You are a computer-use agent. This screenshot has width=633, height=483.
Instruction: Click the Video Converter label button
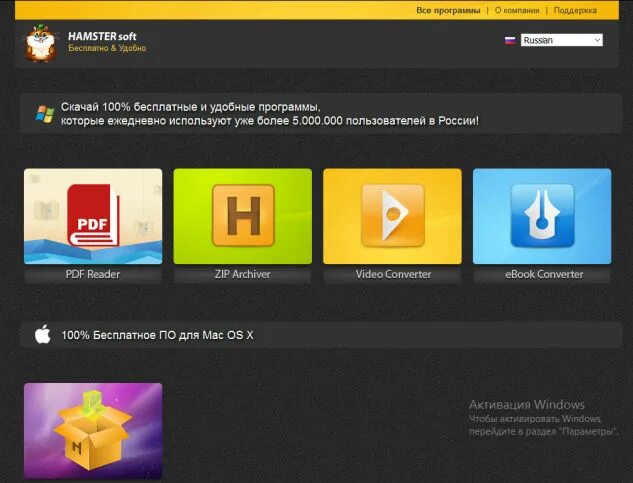click(392, 275)
